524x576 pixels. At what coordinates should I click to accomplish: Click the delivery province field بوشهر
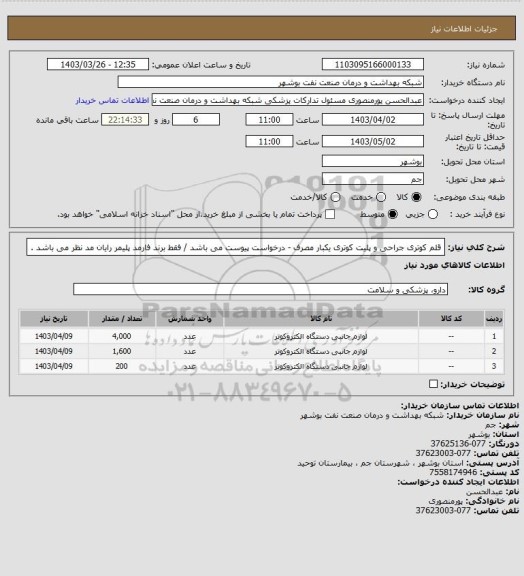(x=373, y=161)
